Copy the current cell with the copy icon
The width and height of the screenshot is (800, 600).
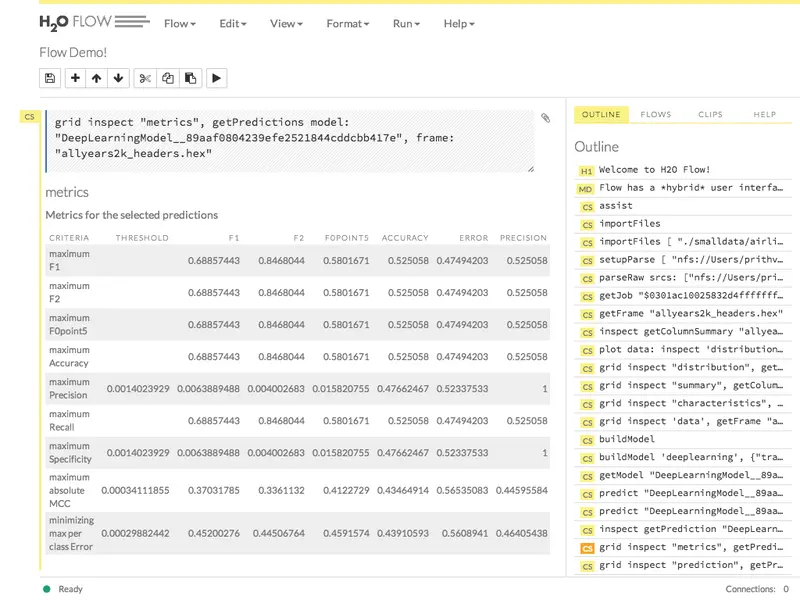(x=168, y=78)
